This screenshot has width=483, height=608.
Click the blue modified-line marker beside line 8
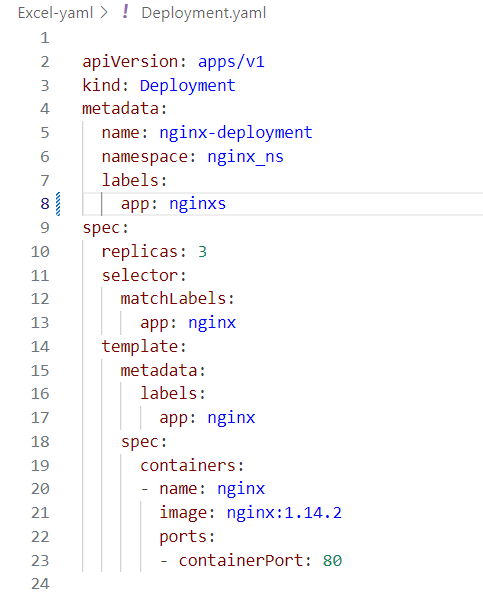(x=58, y=204)
